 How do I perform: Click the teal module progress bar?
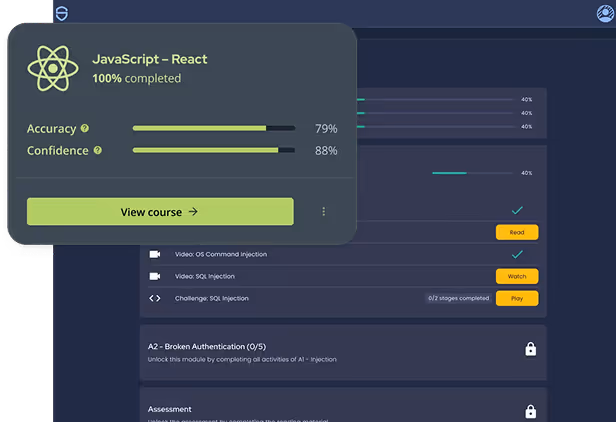tap(472, 173)
